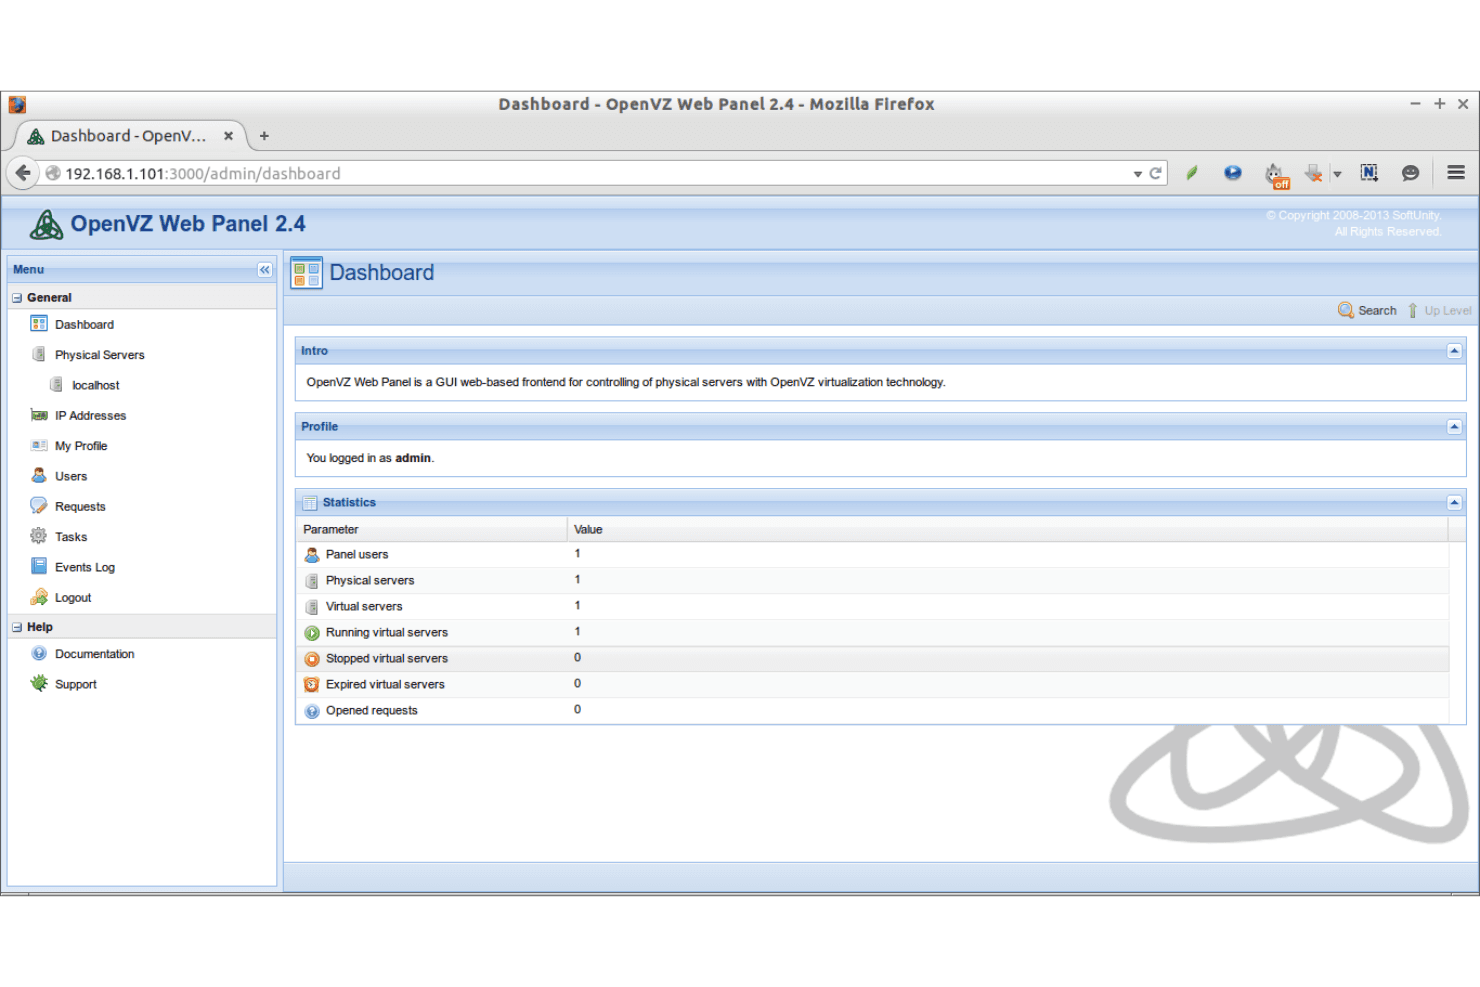Open Users in the sidebar
Screen dimensions: 1480x987
point(71,477)
